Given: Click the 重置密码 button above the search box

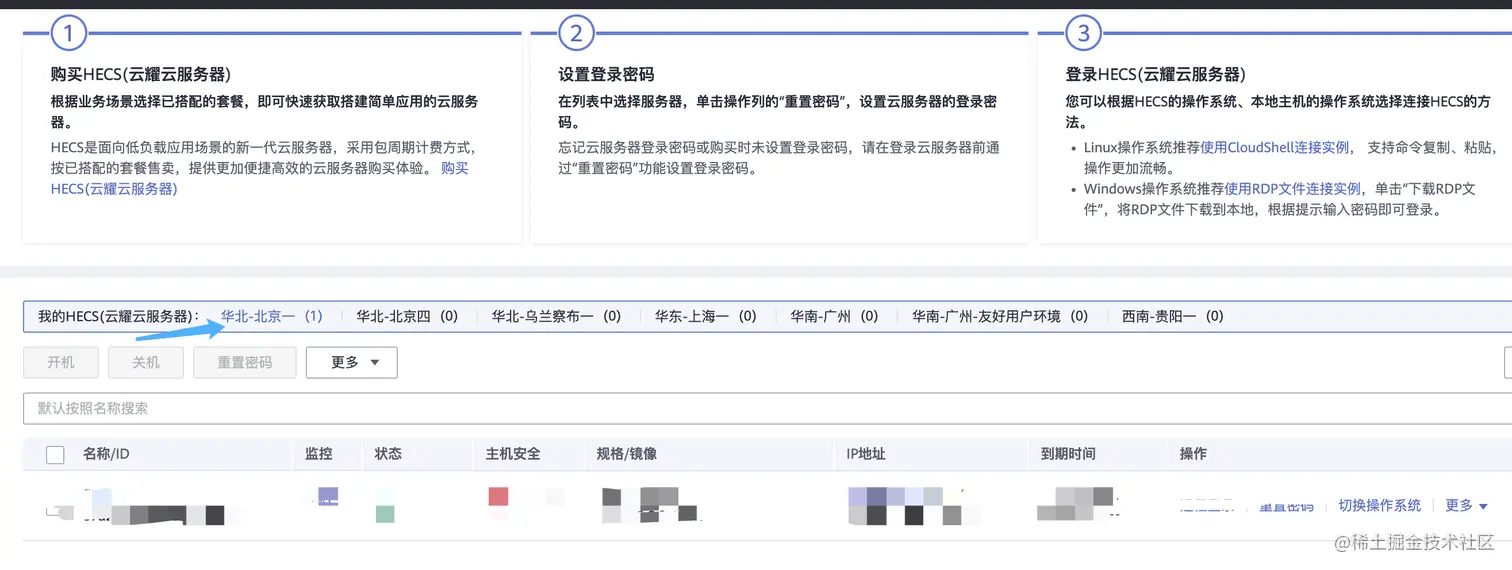Looking at the screenshot, I should click(x=245, y=362).
